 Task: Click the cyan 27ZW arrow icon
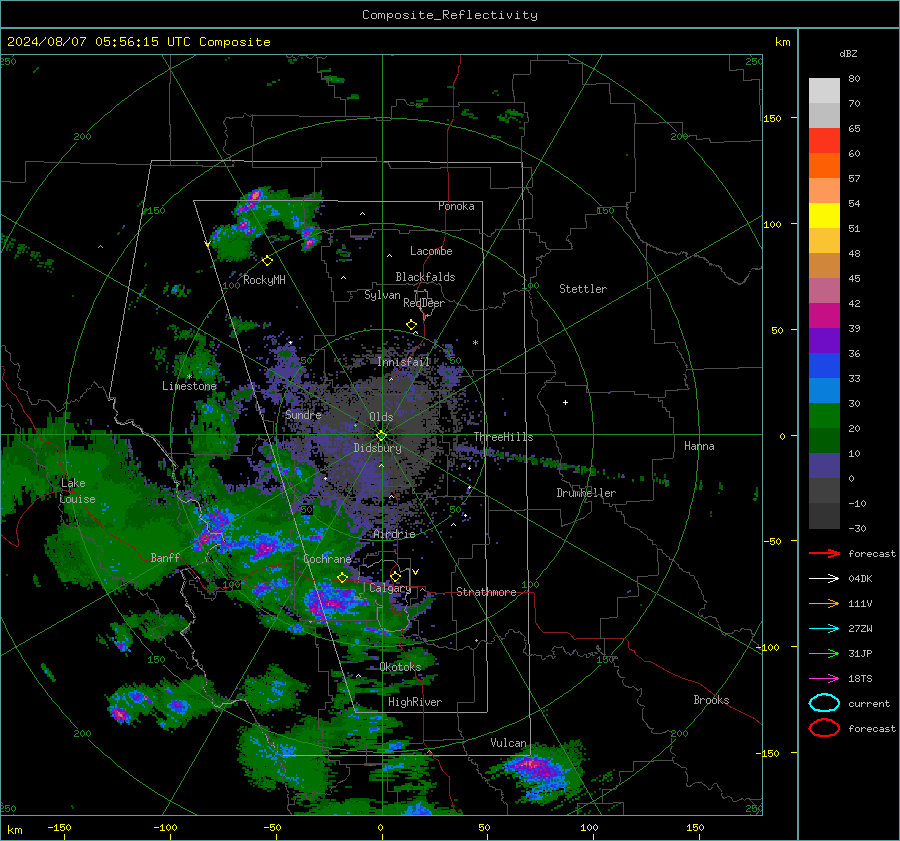click(824, 629)
